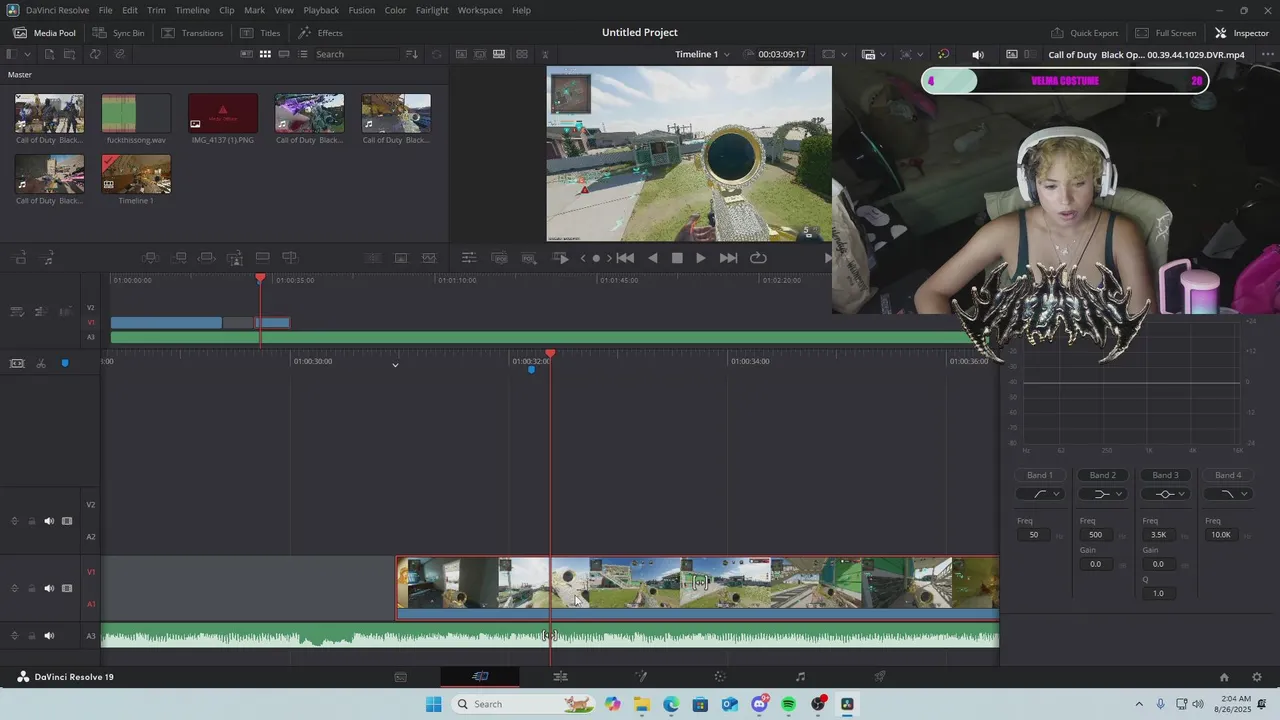Open the Band 4 filter type dropdown
The height and width of the screenshot is (720, 1280).
coord(1228,494)
